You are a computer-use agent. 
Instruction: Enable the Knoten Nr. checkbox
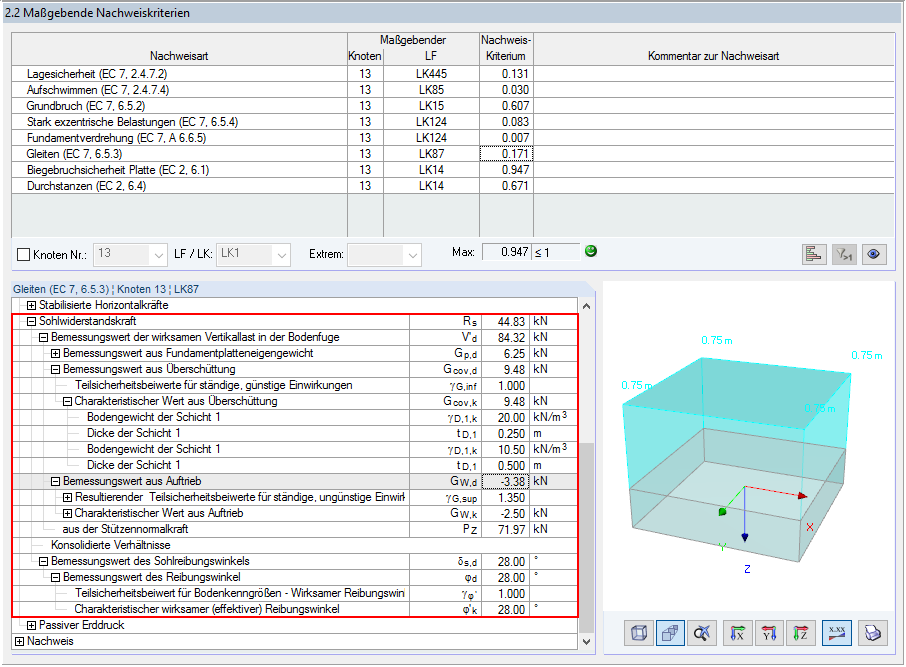(24, 254)
